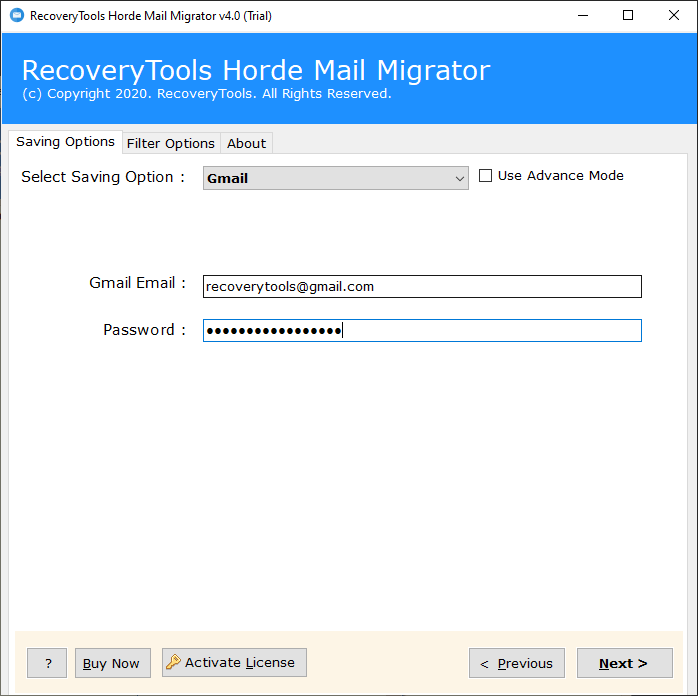Focus the Password input field
Screen dimensions: 698x696
pyautogui.click(x=422, y=331)
